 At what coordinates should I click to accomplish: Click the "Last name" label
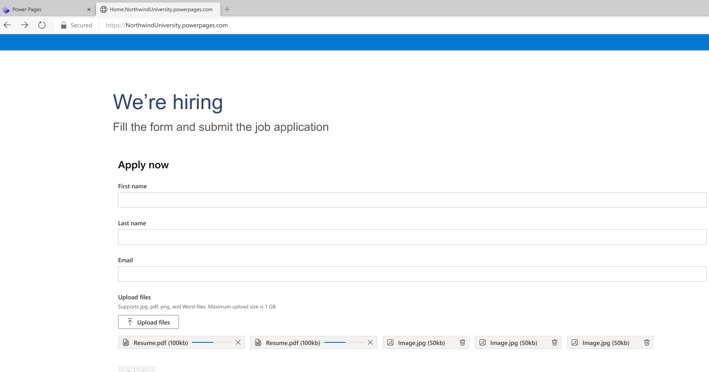coord(132,223)
